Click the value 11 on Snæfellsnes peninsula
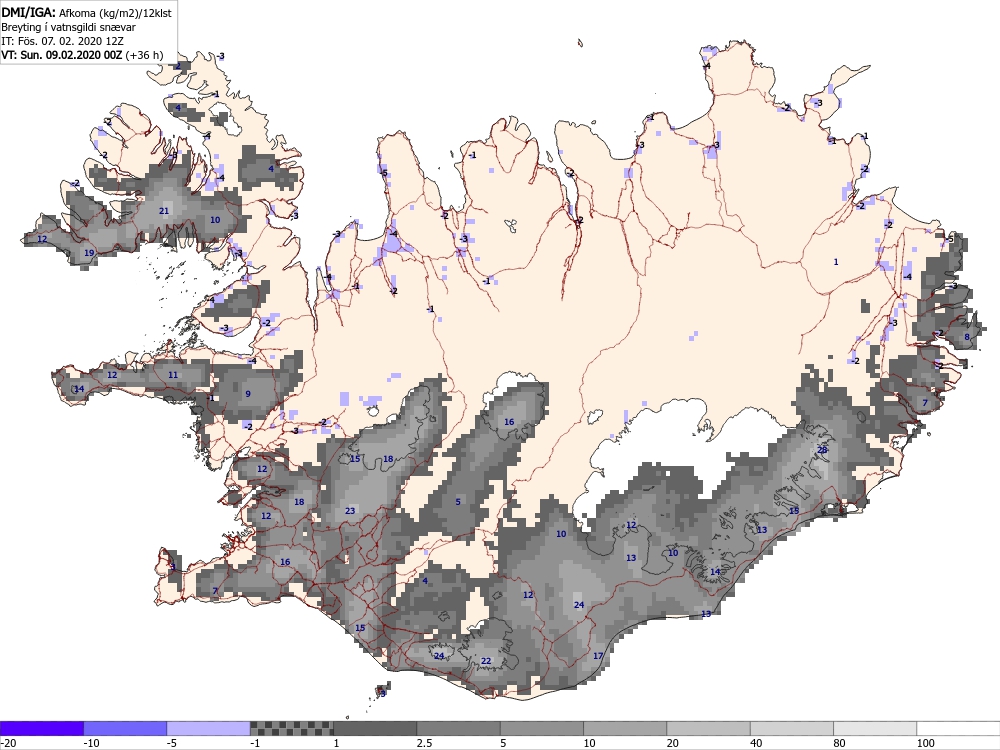The height and width of the screenshot is (750, 1000). 173,376
